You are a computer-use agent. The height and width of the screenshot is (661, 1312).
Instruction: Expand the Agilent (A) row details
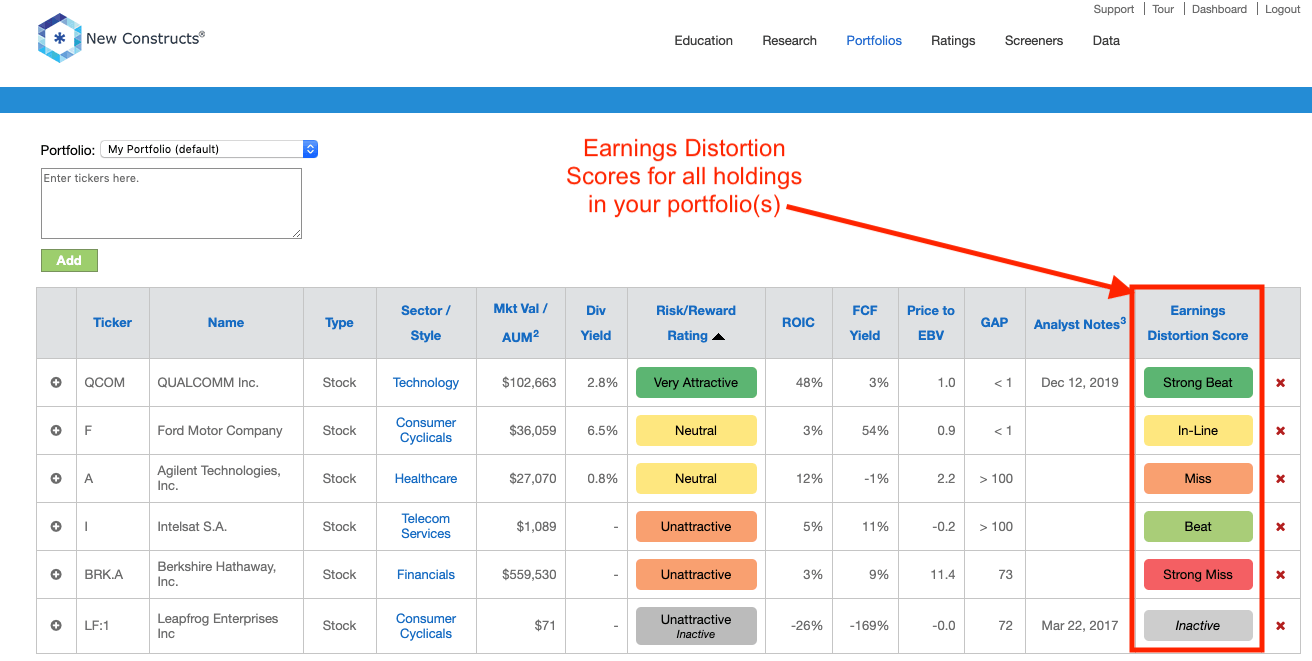(x=56, y=479)
